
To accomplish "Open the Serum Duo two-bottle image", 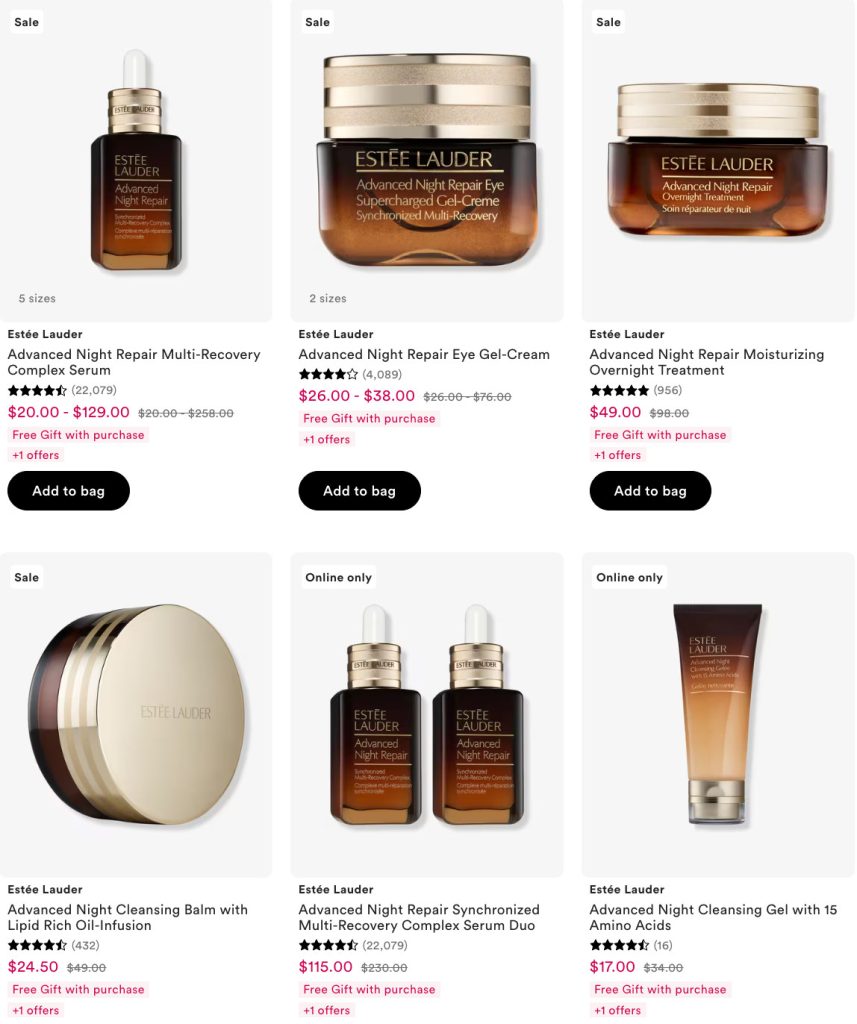I will [427, 714].
